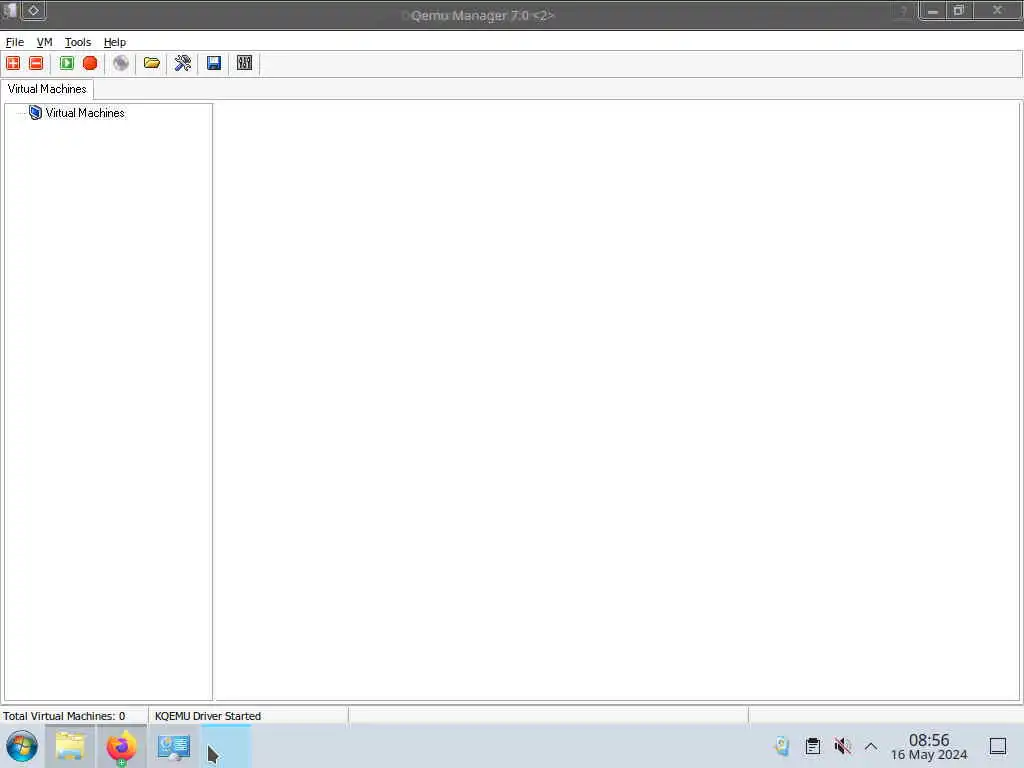Open the File menu

(x=14, y=42)
